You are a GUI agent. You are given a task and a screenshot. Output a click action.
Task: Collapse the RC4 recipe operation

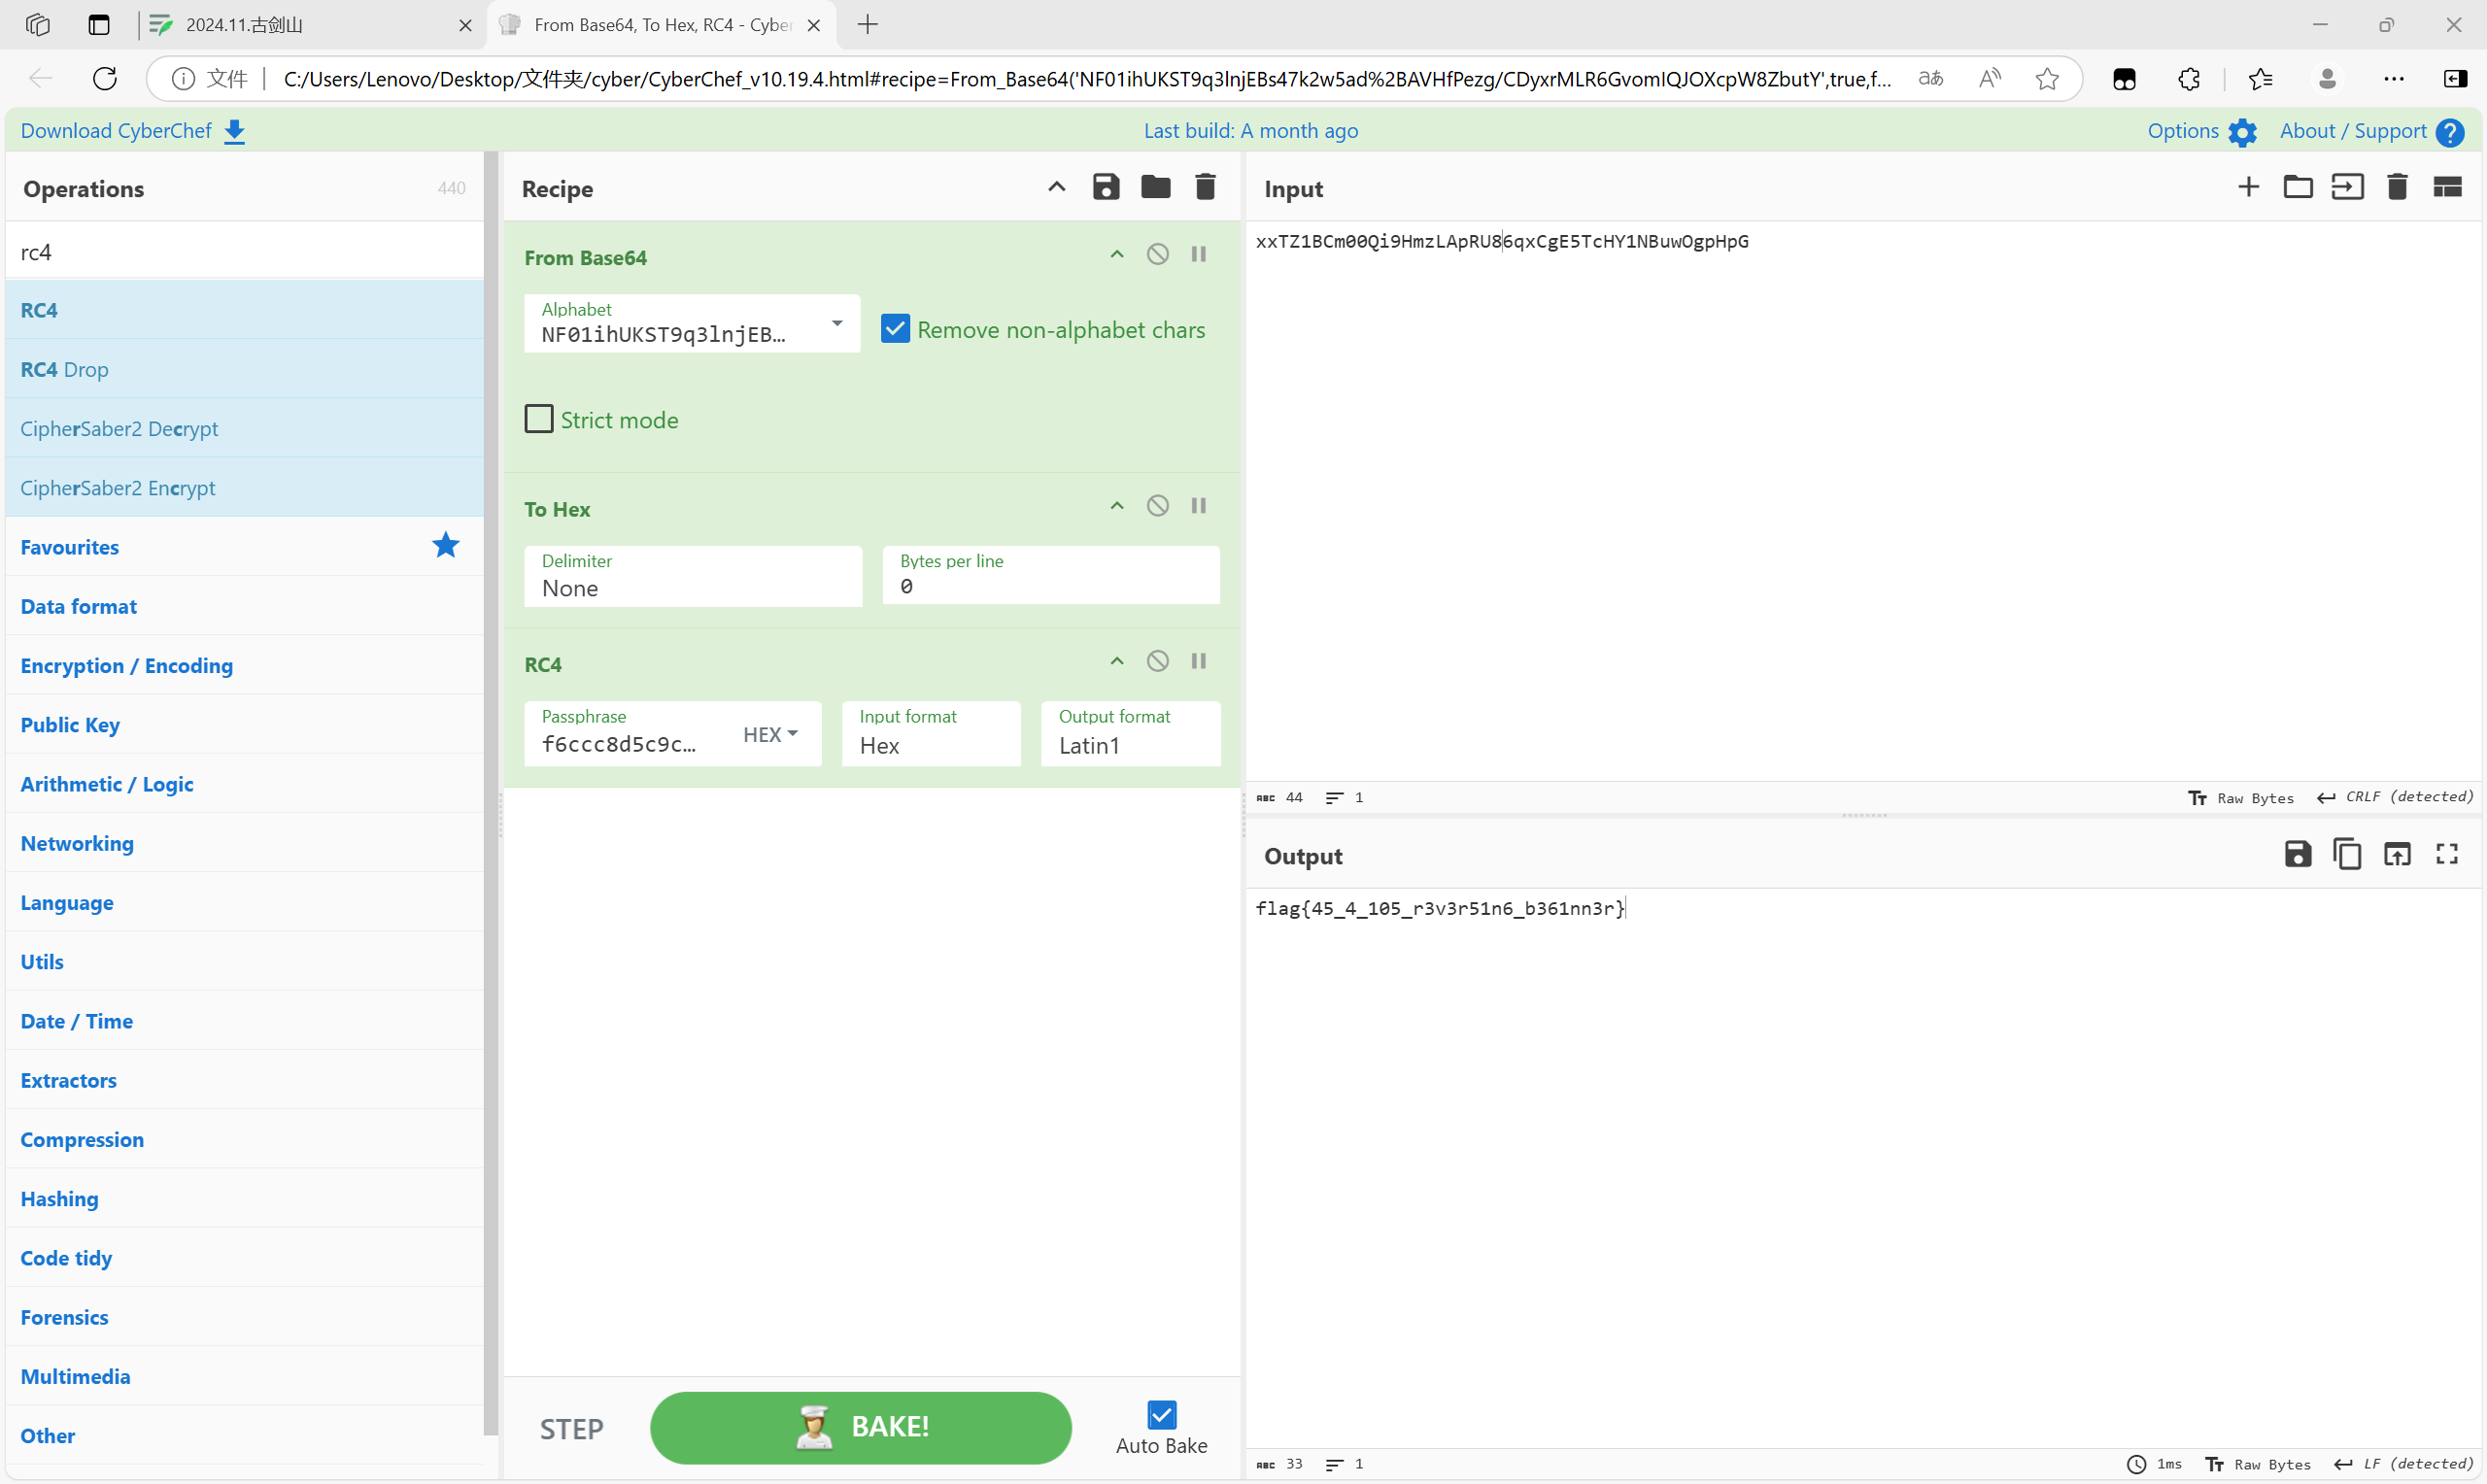1117,661
